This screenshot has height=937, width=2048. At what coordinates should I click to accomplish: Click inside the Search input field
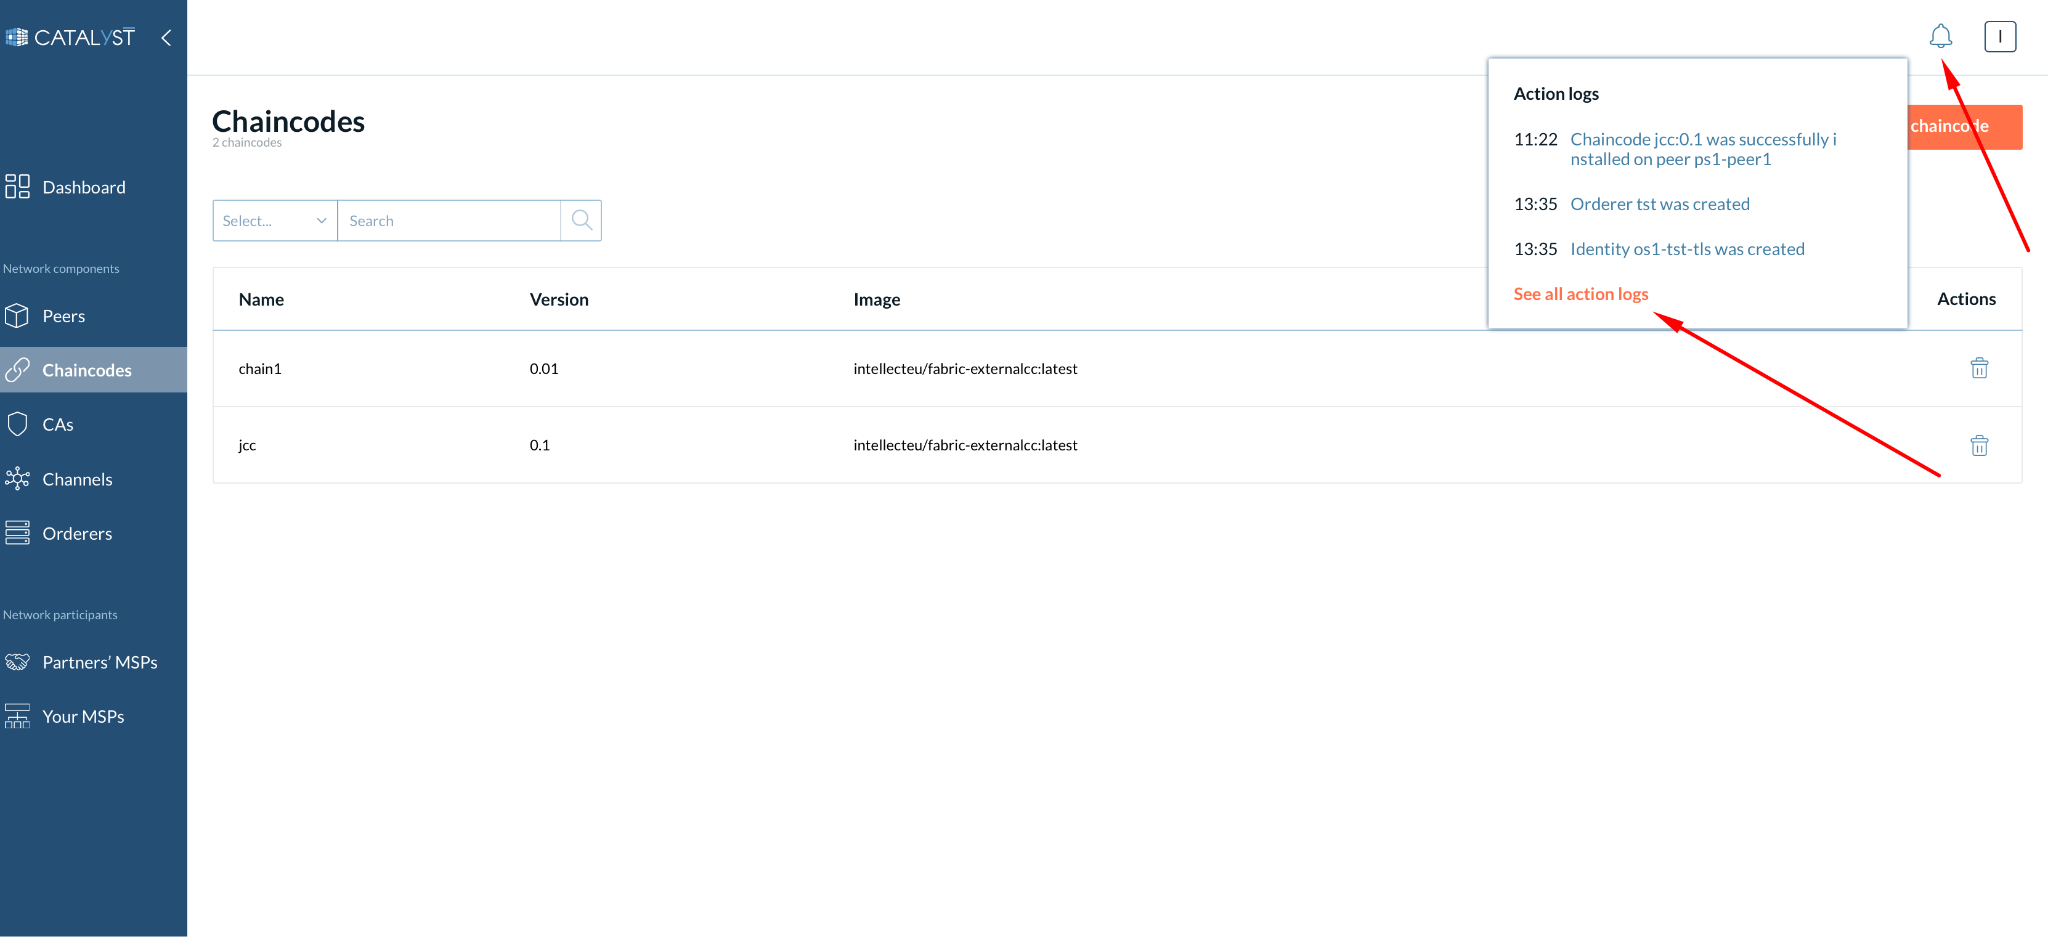coord(450,220)
